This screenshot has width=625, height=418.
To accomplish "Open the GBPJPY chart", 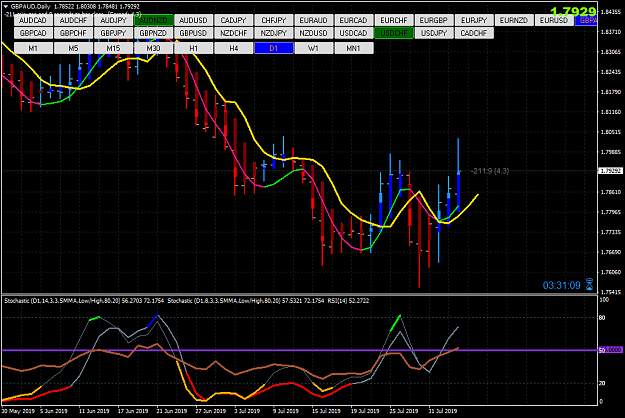I will pos(113,33).
